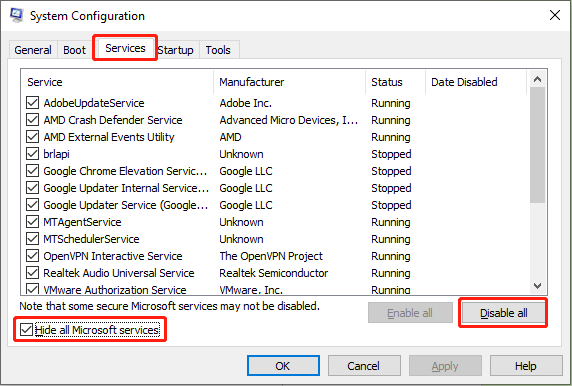Uncheck AMD Crash Defender Service checkbox

click(32, 120)
